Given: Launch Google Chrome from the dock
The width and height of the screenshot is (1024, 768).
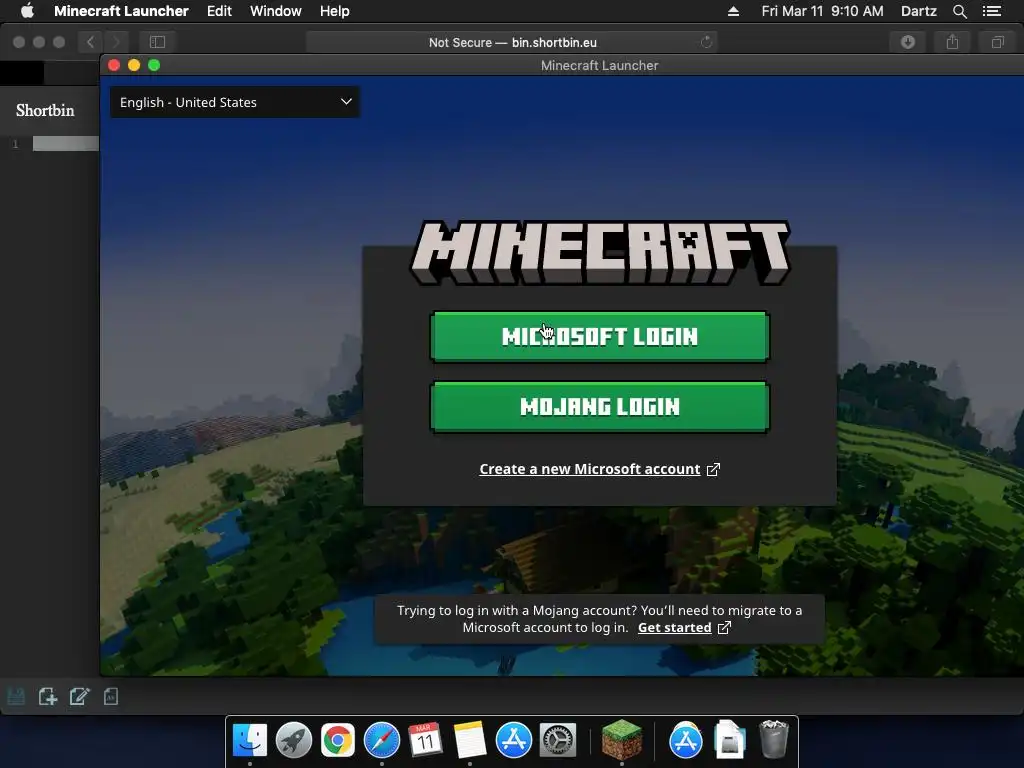Looking at the screenshot, I should point(337,740).
